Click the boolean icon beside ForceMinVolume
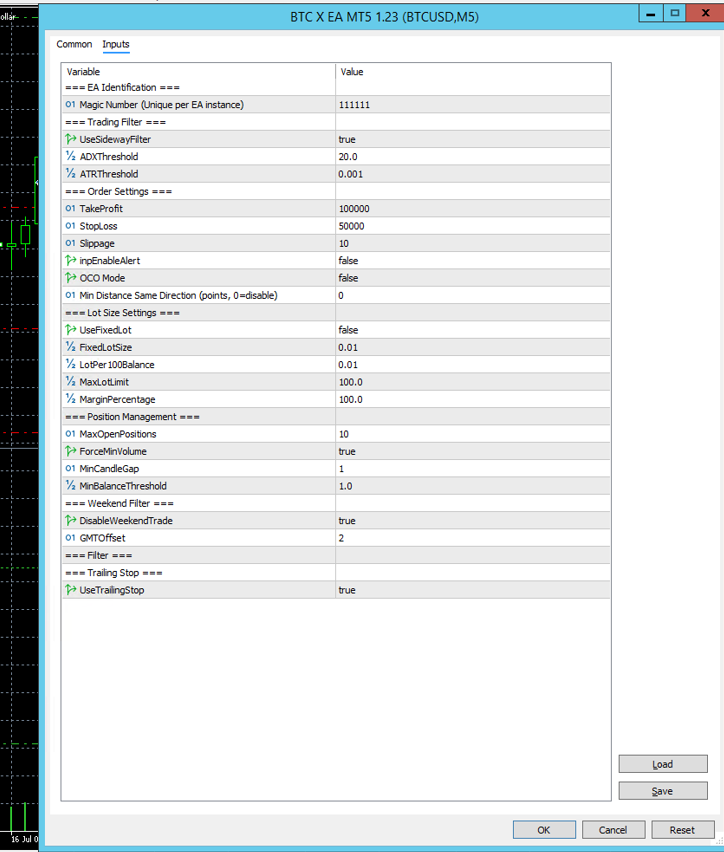Image resolution: width=724 pixels, height=852 pixels. (70, 451)
